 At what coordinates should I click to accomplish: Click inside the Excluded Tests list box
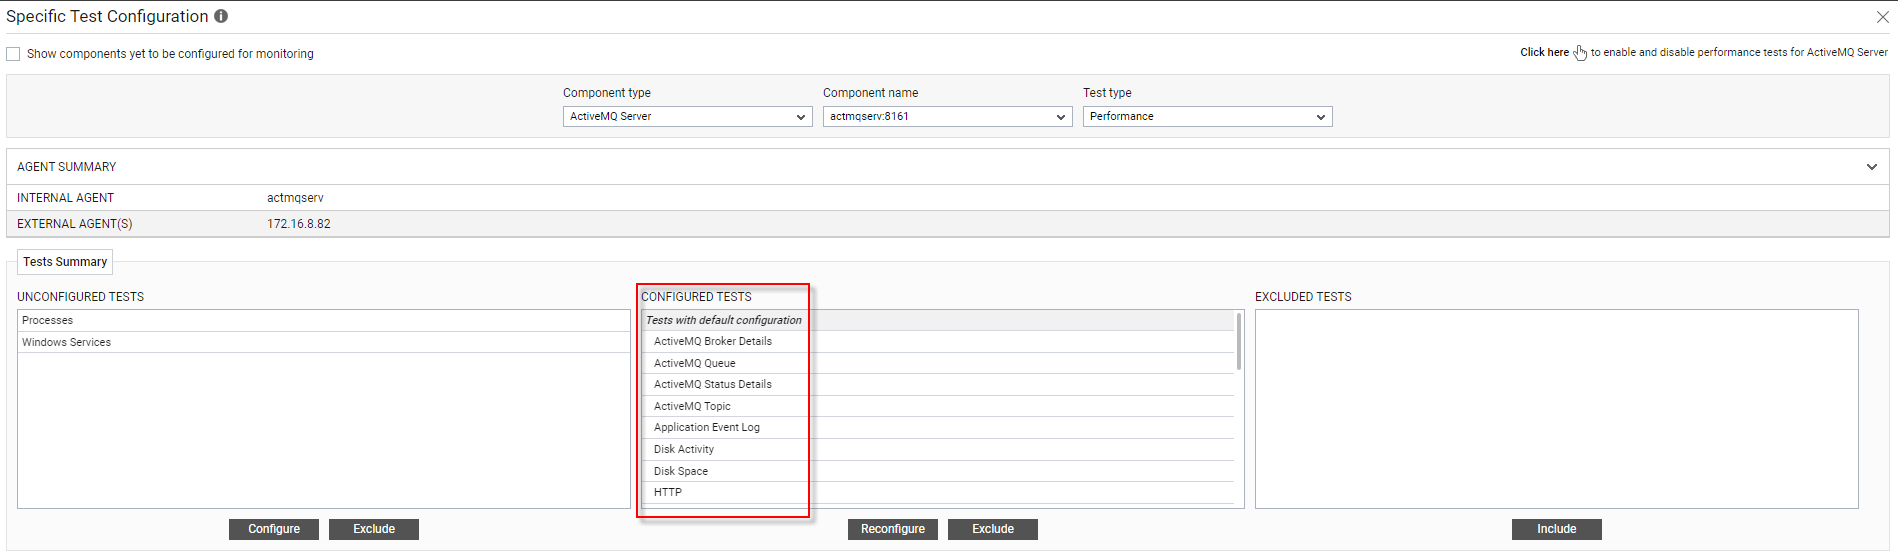click(x=1557, y=409)
